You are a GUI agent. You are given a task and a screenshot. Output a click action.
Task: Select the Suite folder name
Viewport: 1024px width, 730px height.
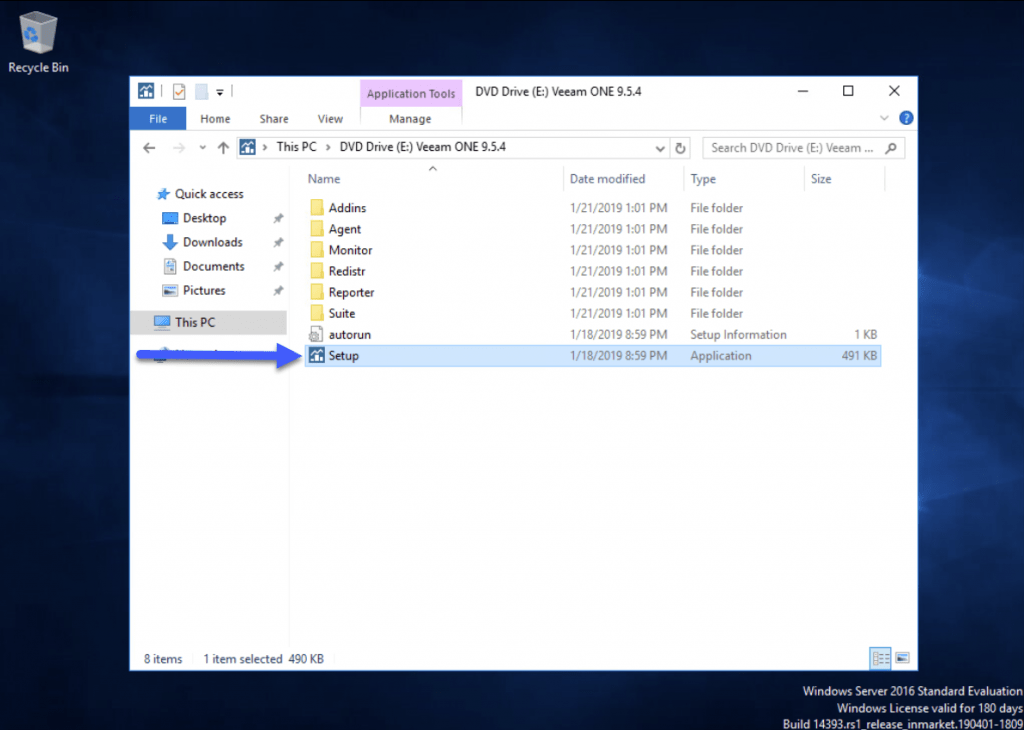pyautogui.click(x=342, y=313)
